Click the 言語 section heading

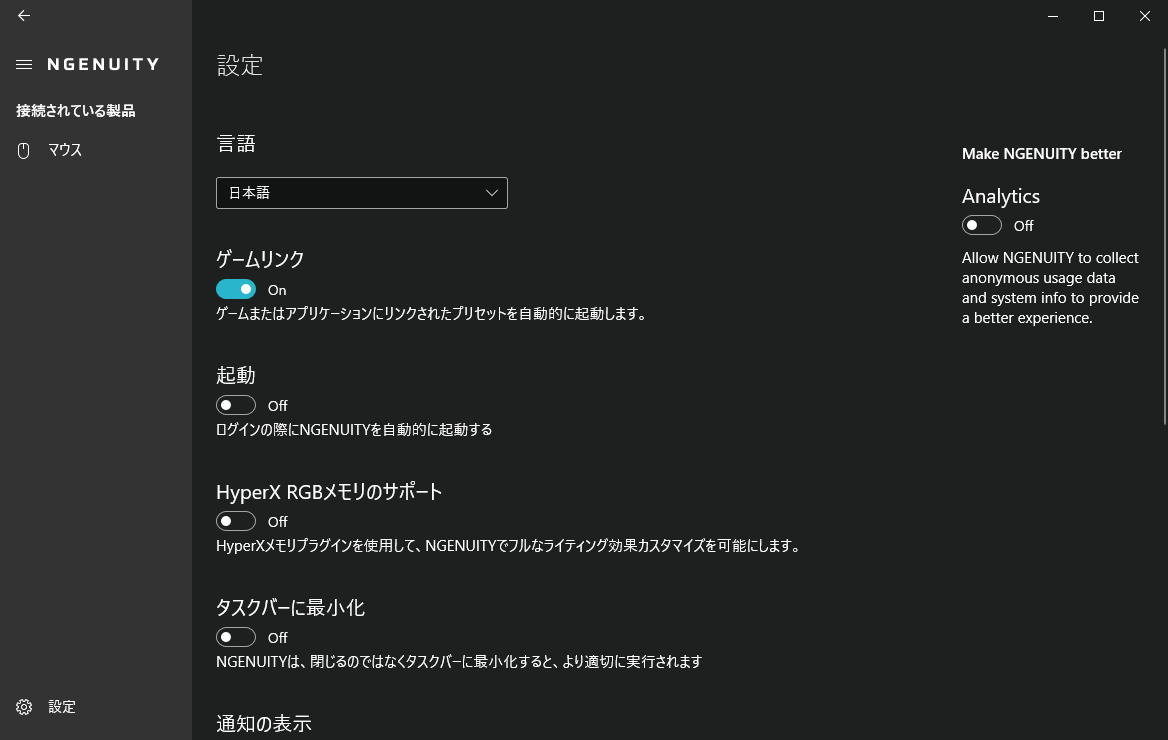(236, 144)
